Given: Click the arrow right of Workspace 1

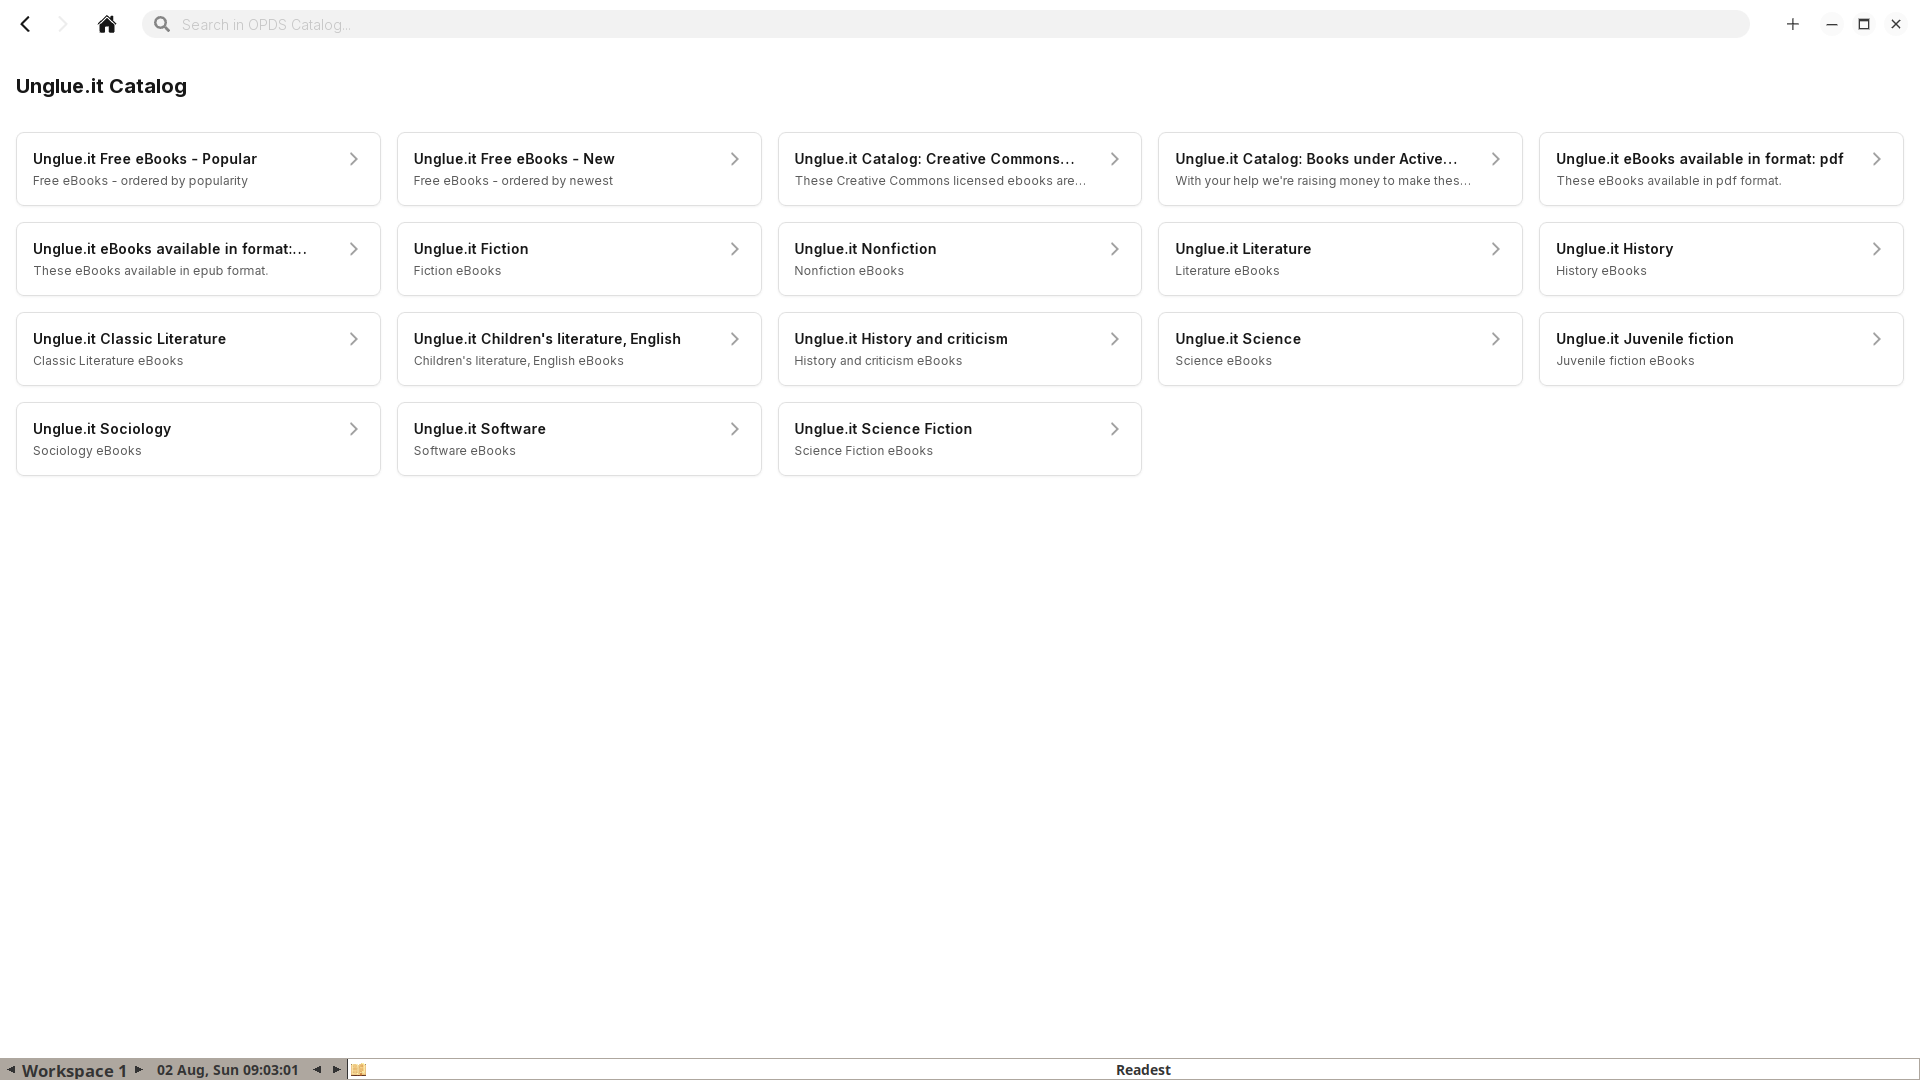Looking at the screenshot, I should [x=138, y=1070].
